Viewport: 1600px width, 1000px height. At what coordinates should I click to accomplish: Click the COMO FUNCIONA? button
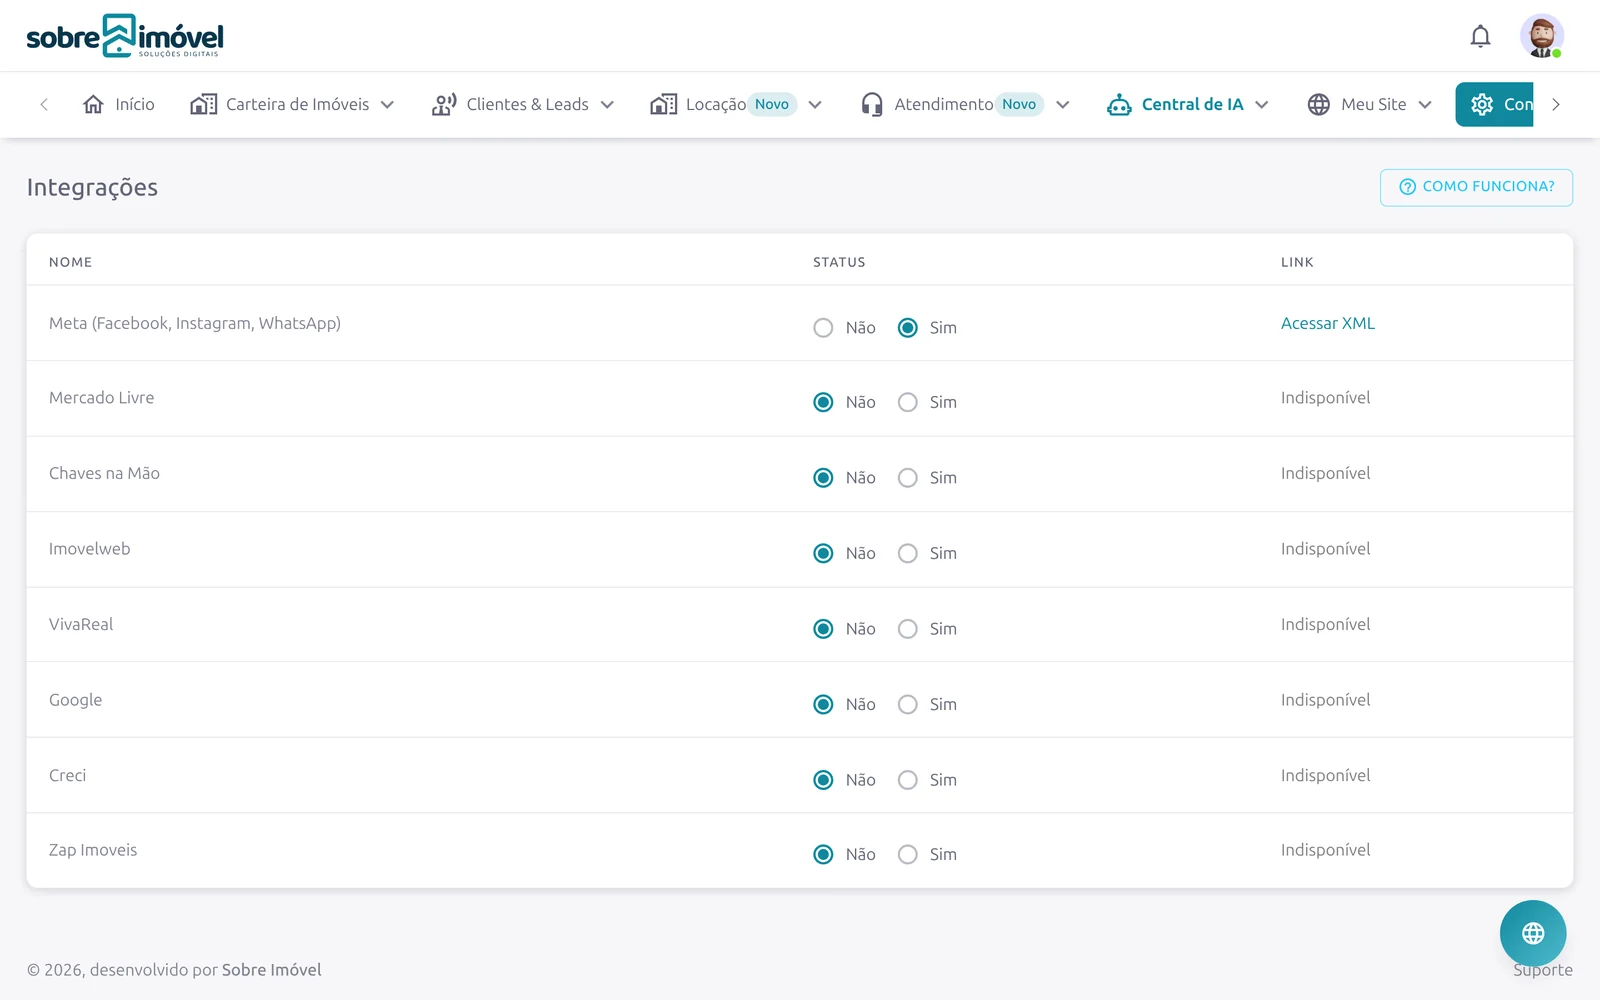click(x=1476, y=187)
